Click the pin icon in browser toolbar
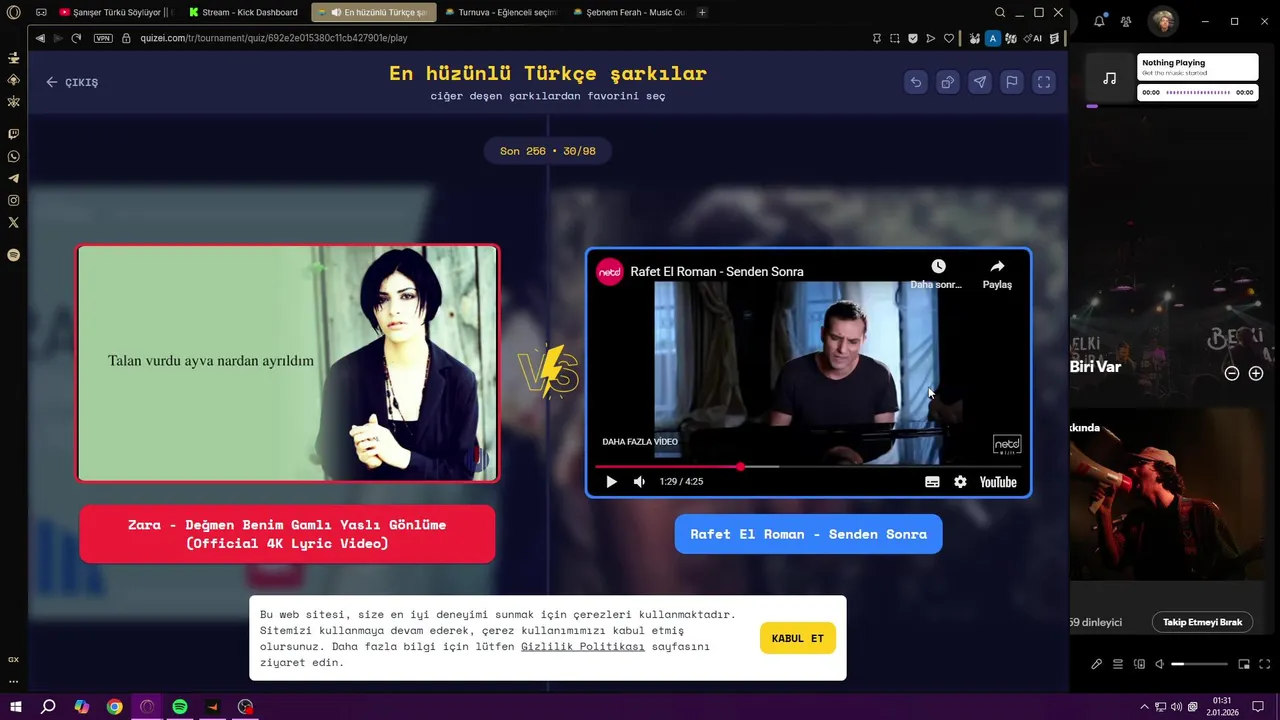1280x720 pixels. 877,38
